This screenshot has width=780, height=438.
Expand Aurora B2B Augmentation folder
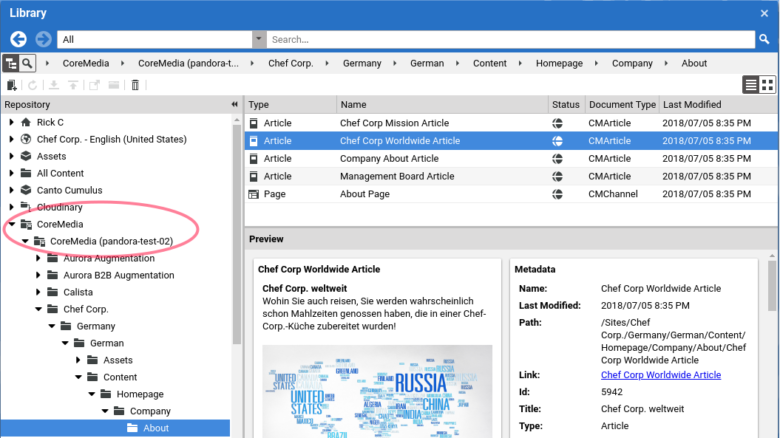pyautogui.click(x=38, y=275)
